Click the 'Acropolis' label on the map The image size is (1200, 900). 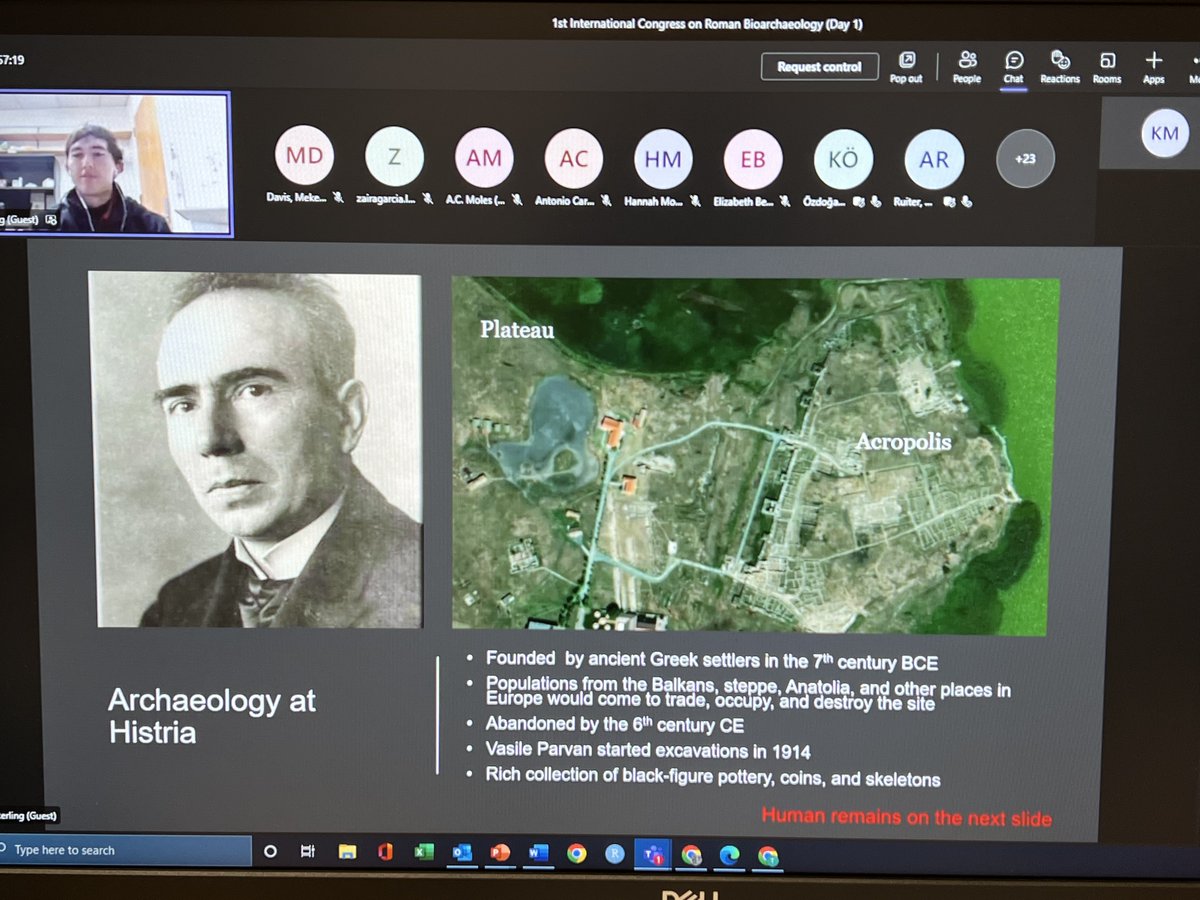point(903,442)
